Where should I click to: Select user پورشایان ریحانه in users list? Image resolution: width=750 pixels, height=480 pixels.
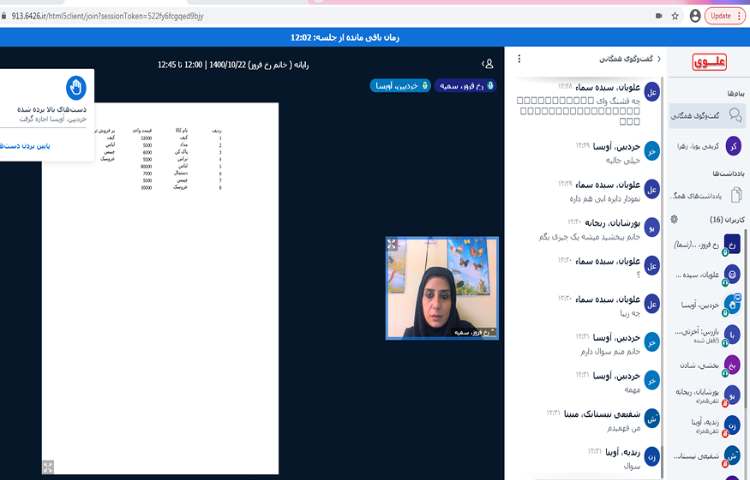click(707, 395)
